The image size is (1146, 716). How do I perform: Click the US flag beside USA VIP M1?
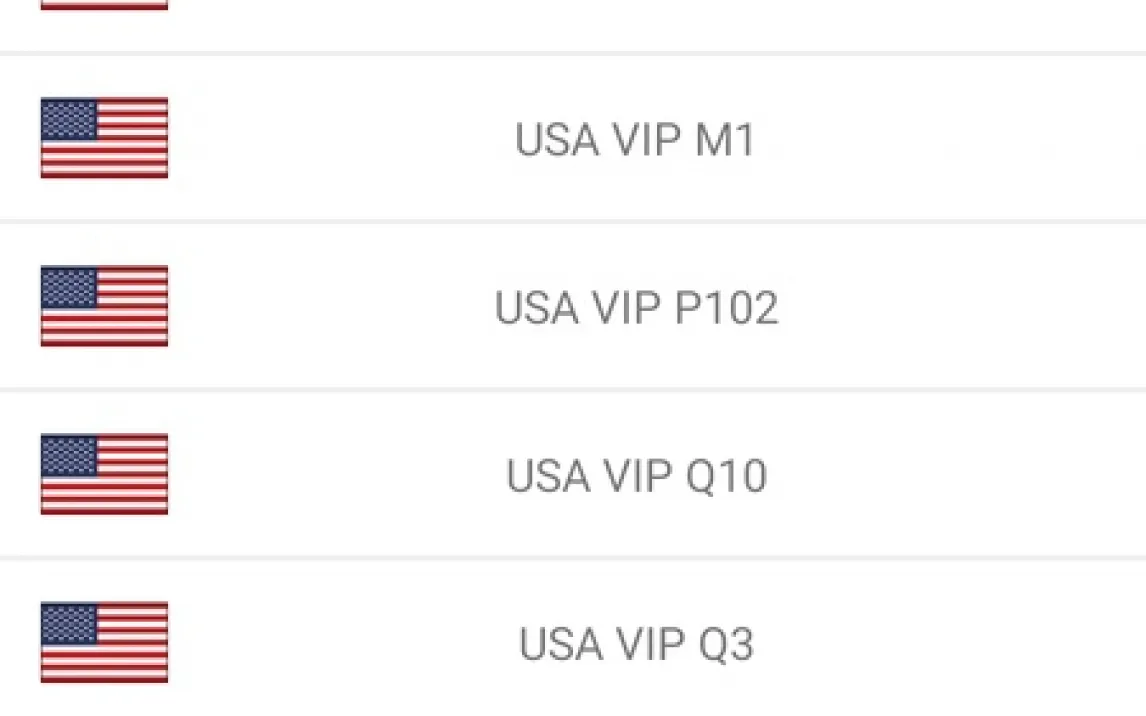pos(105,137)
